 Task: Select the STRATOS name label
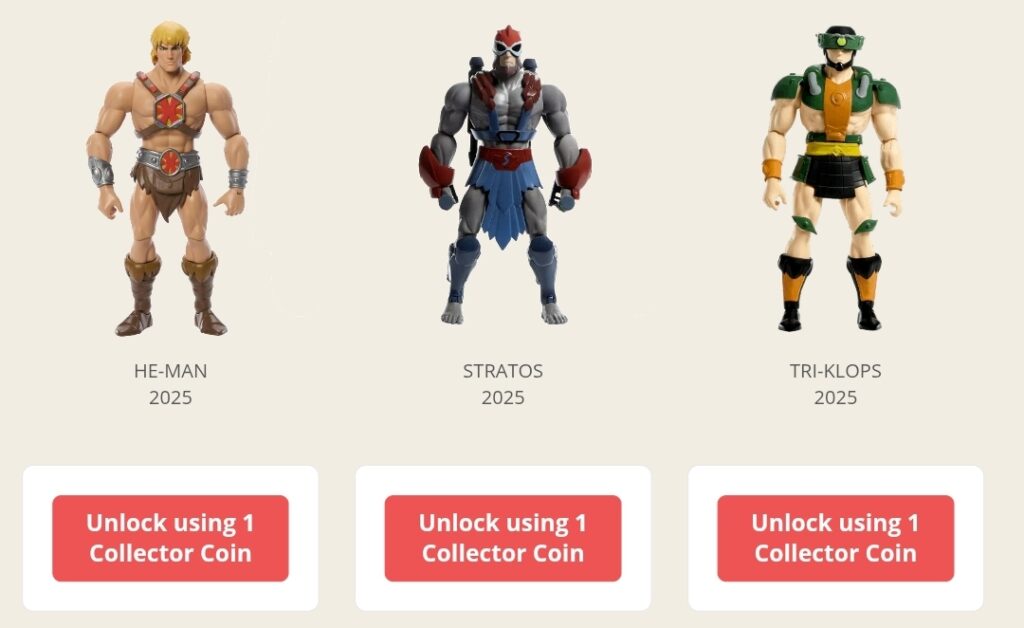[x=503, y=371]
